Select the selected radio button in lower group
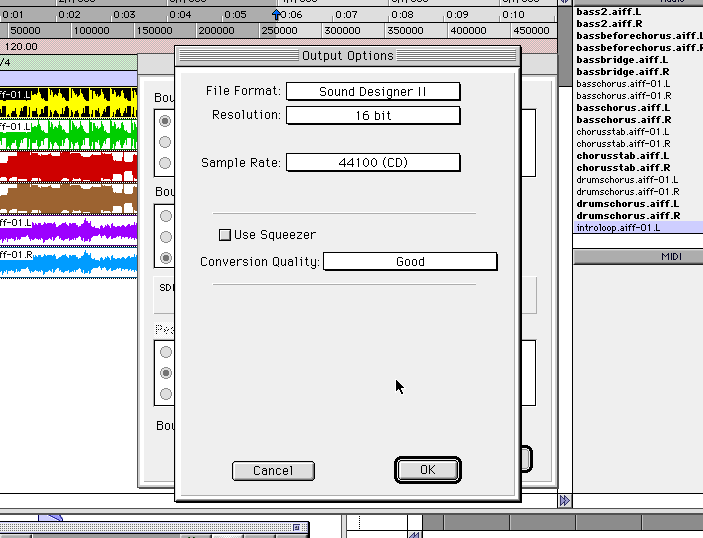The image size is (703, 538). (x=165, y=373)
